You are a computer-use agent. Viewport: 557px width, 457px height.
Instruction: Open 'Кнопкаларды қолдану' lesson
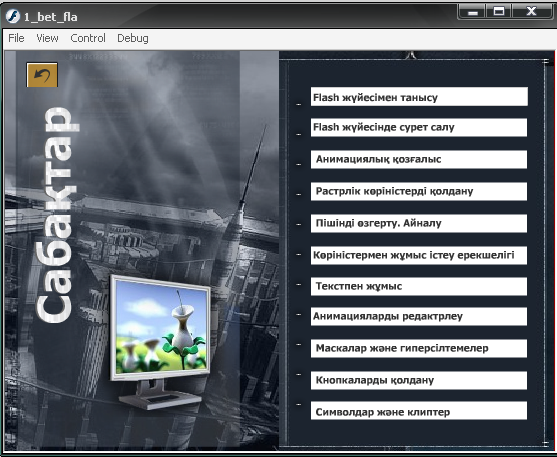click(419, 380)
